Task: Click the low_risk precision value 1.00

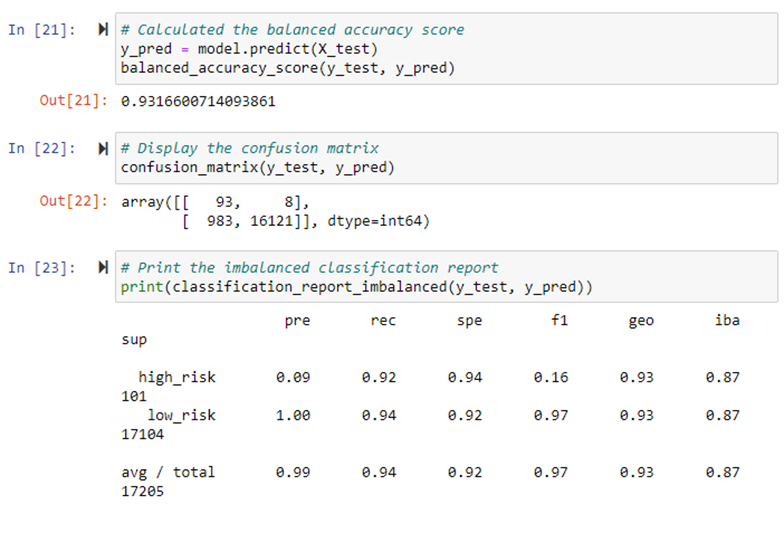Action: (293, 416)
